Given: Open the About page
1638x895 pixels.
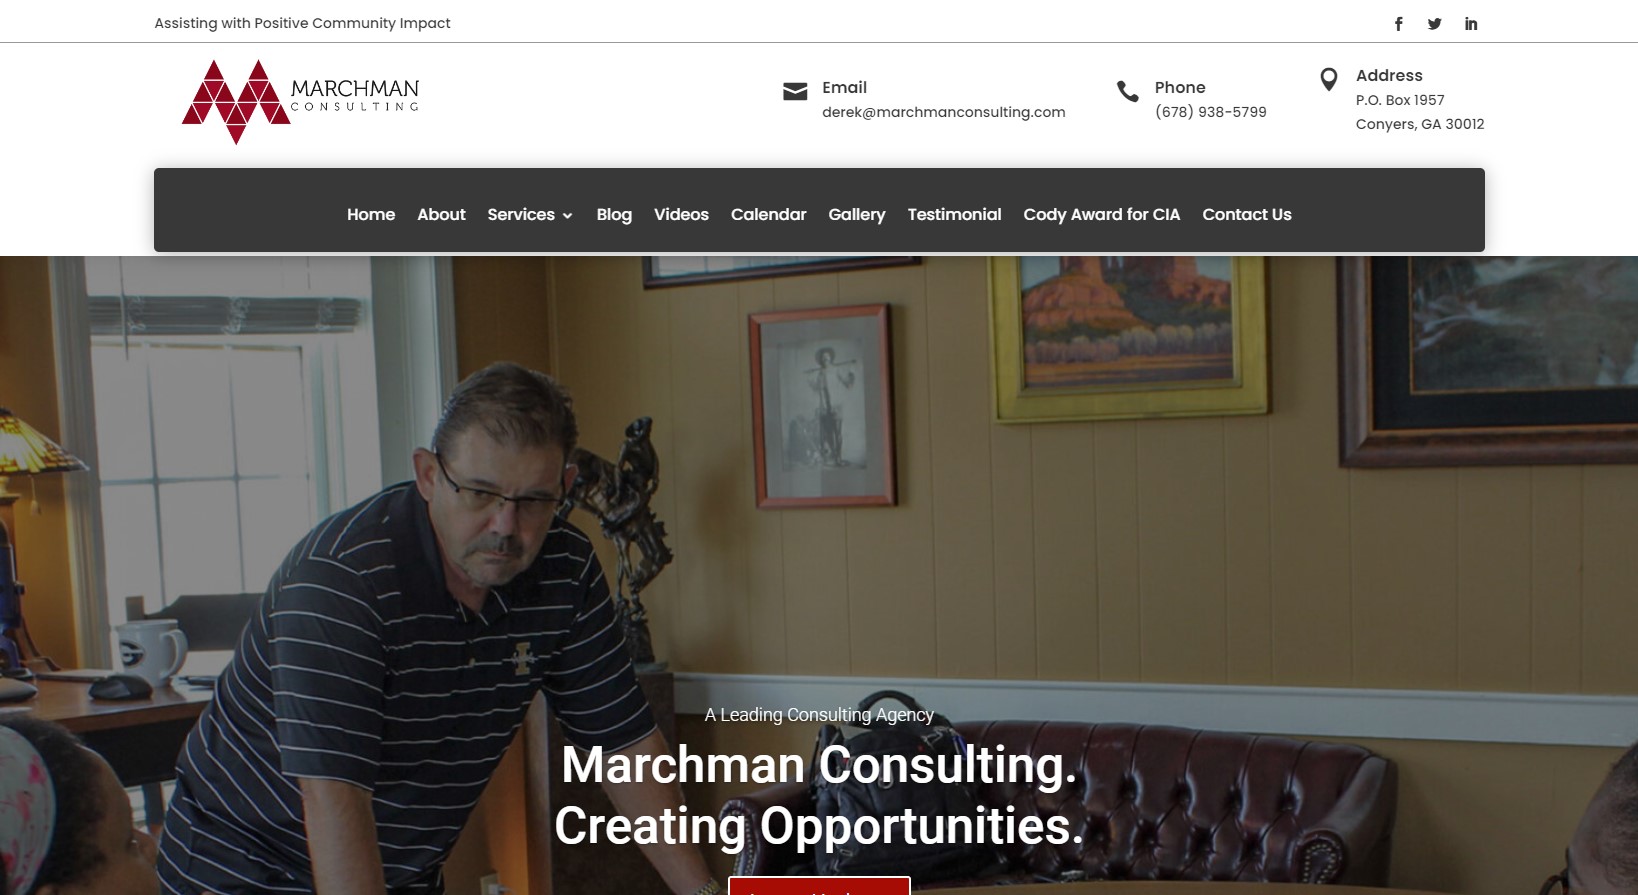Looking at the screenshot, I should 441,214.
